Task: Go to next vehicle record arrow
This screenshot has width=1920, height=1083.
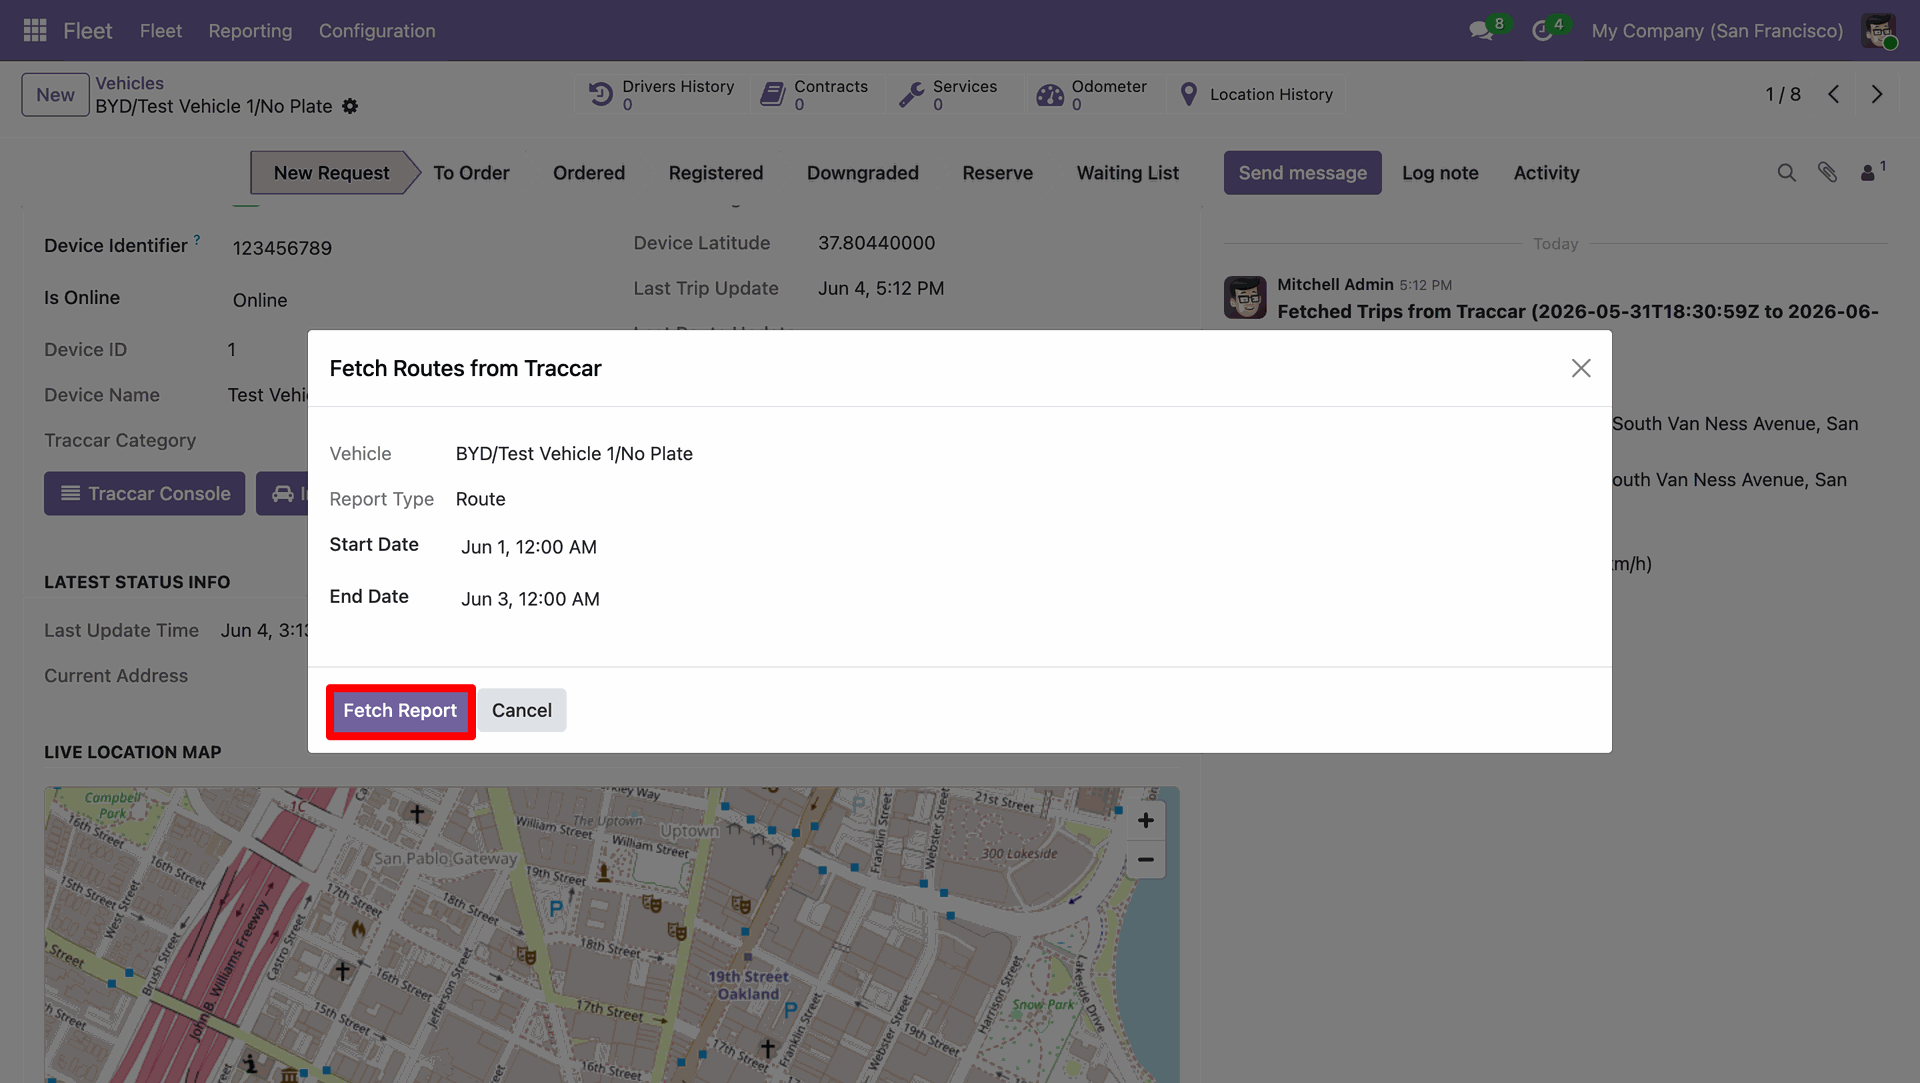Action: (x=1877, y=94)
